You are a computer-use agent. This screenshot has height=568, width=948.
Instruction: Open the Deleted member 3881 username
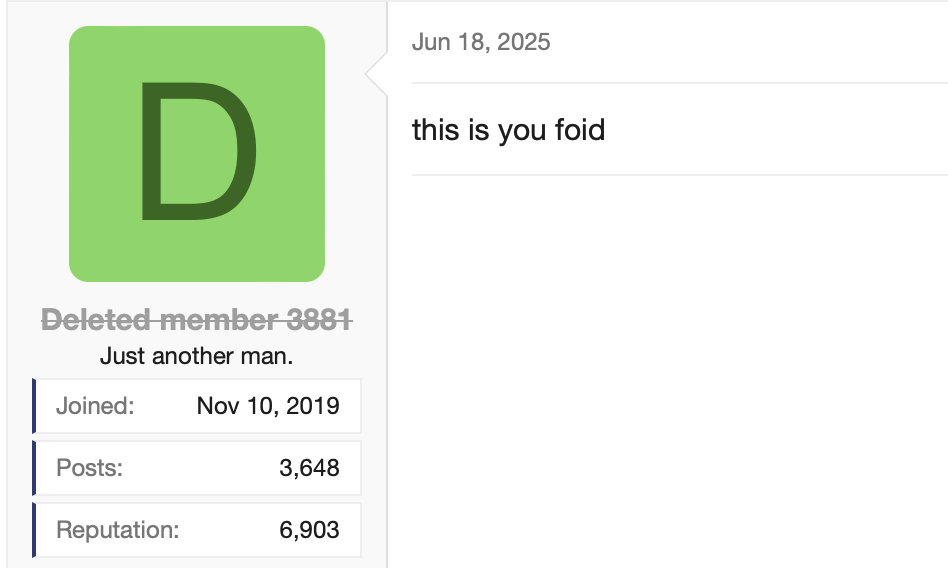click(196, 320)
